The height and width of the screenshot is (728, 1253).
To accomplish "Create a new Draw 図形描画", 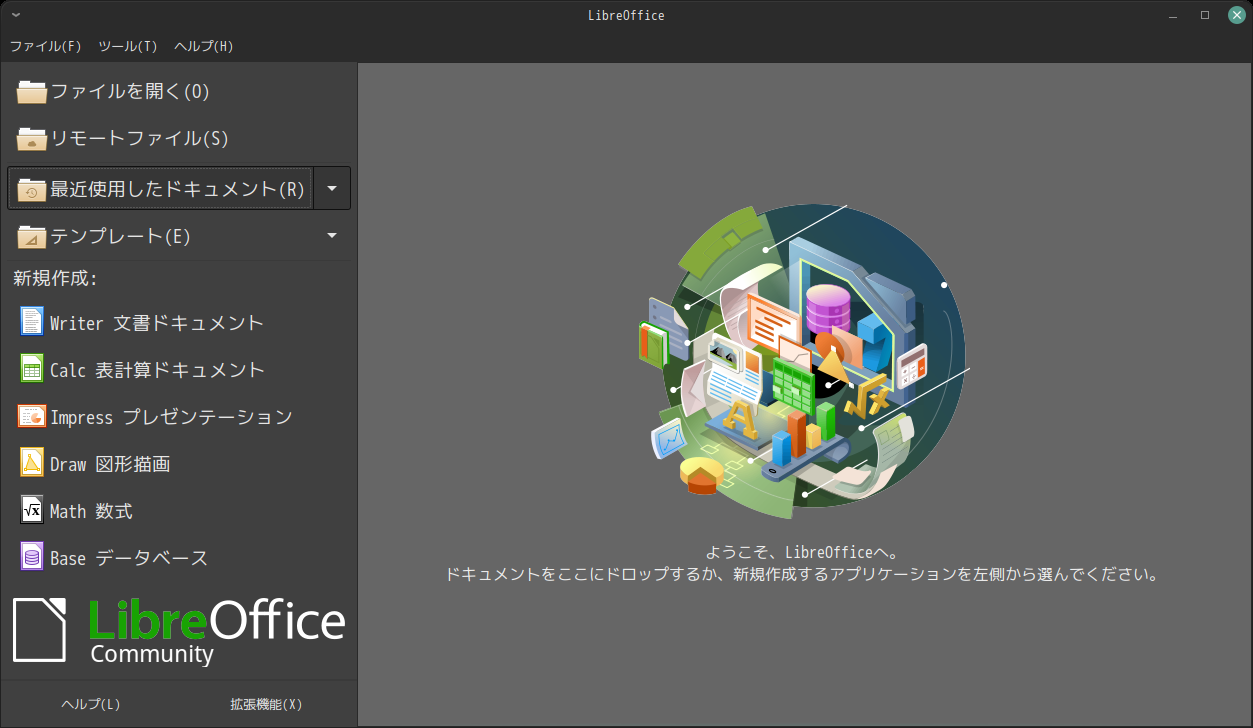I will pyautogui.click(x=179, y=463).
